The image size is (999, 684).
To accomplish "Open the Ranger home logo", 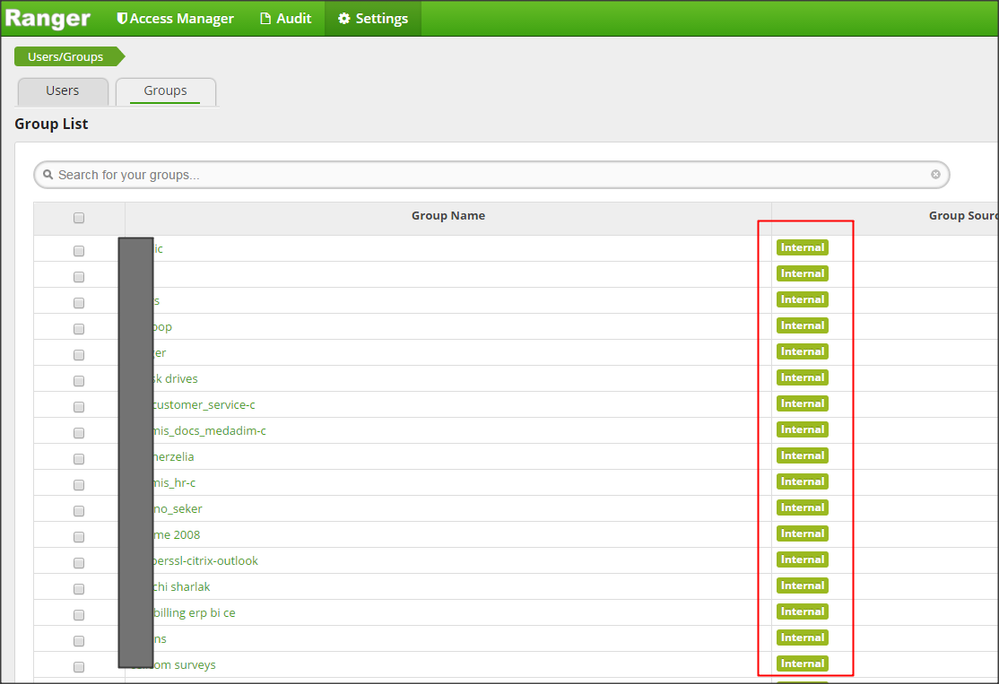I will [48, 18].
